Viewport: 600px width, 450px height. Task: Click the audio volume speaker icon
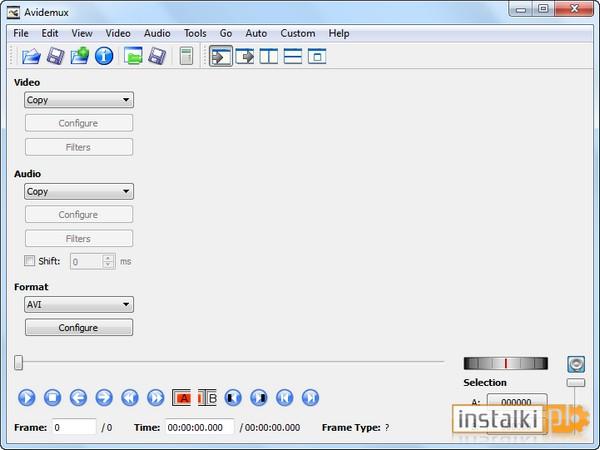(x=576, y=364)
